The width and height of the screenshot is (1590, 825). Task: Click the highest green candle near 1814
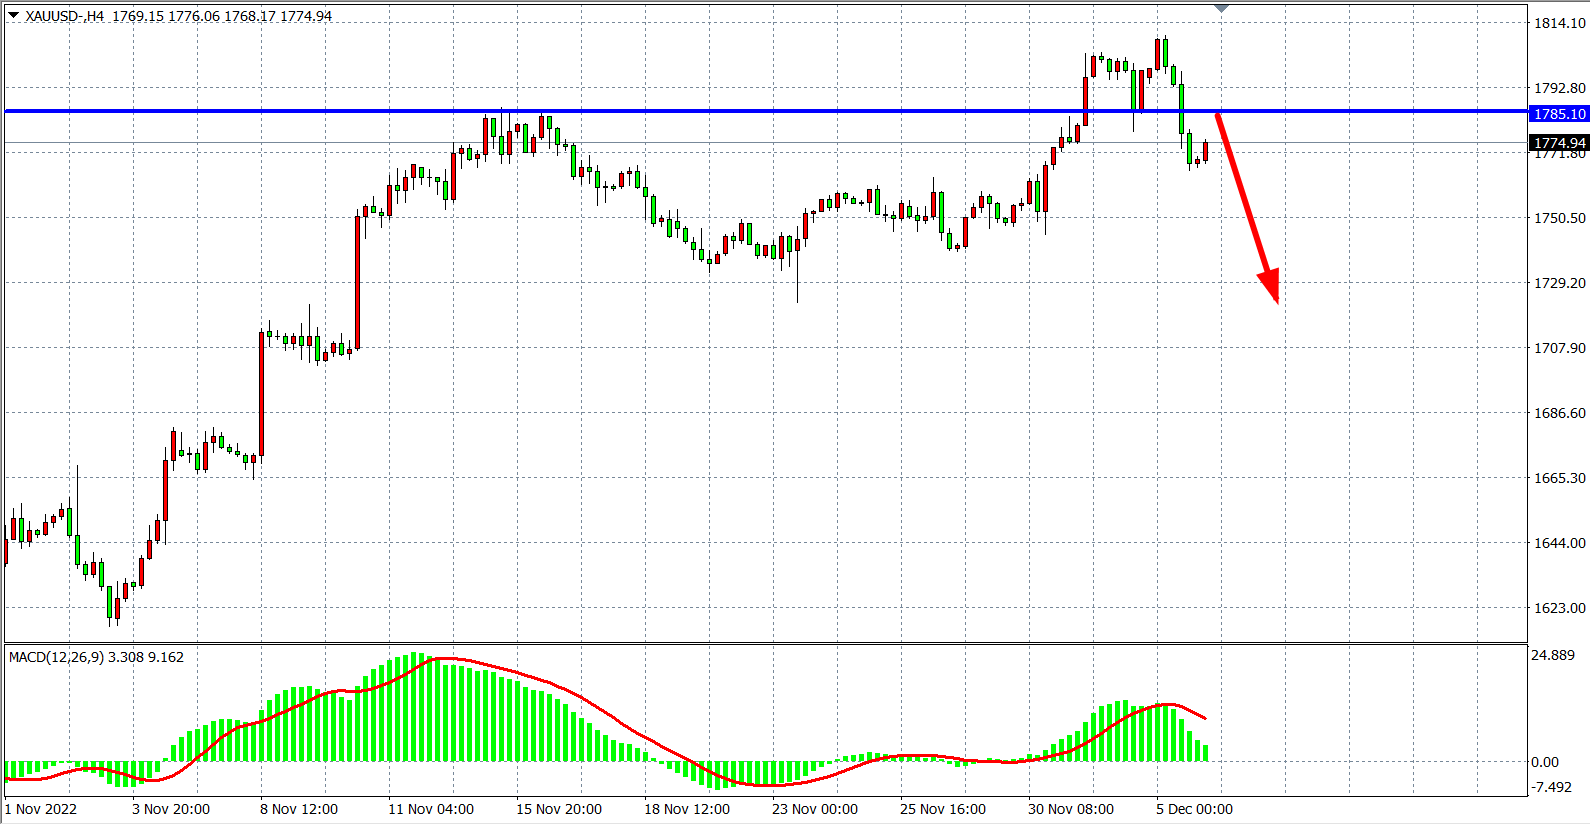(x=1165, y=53)
